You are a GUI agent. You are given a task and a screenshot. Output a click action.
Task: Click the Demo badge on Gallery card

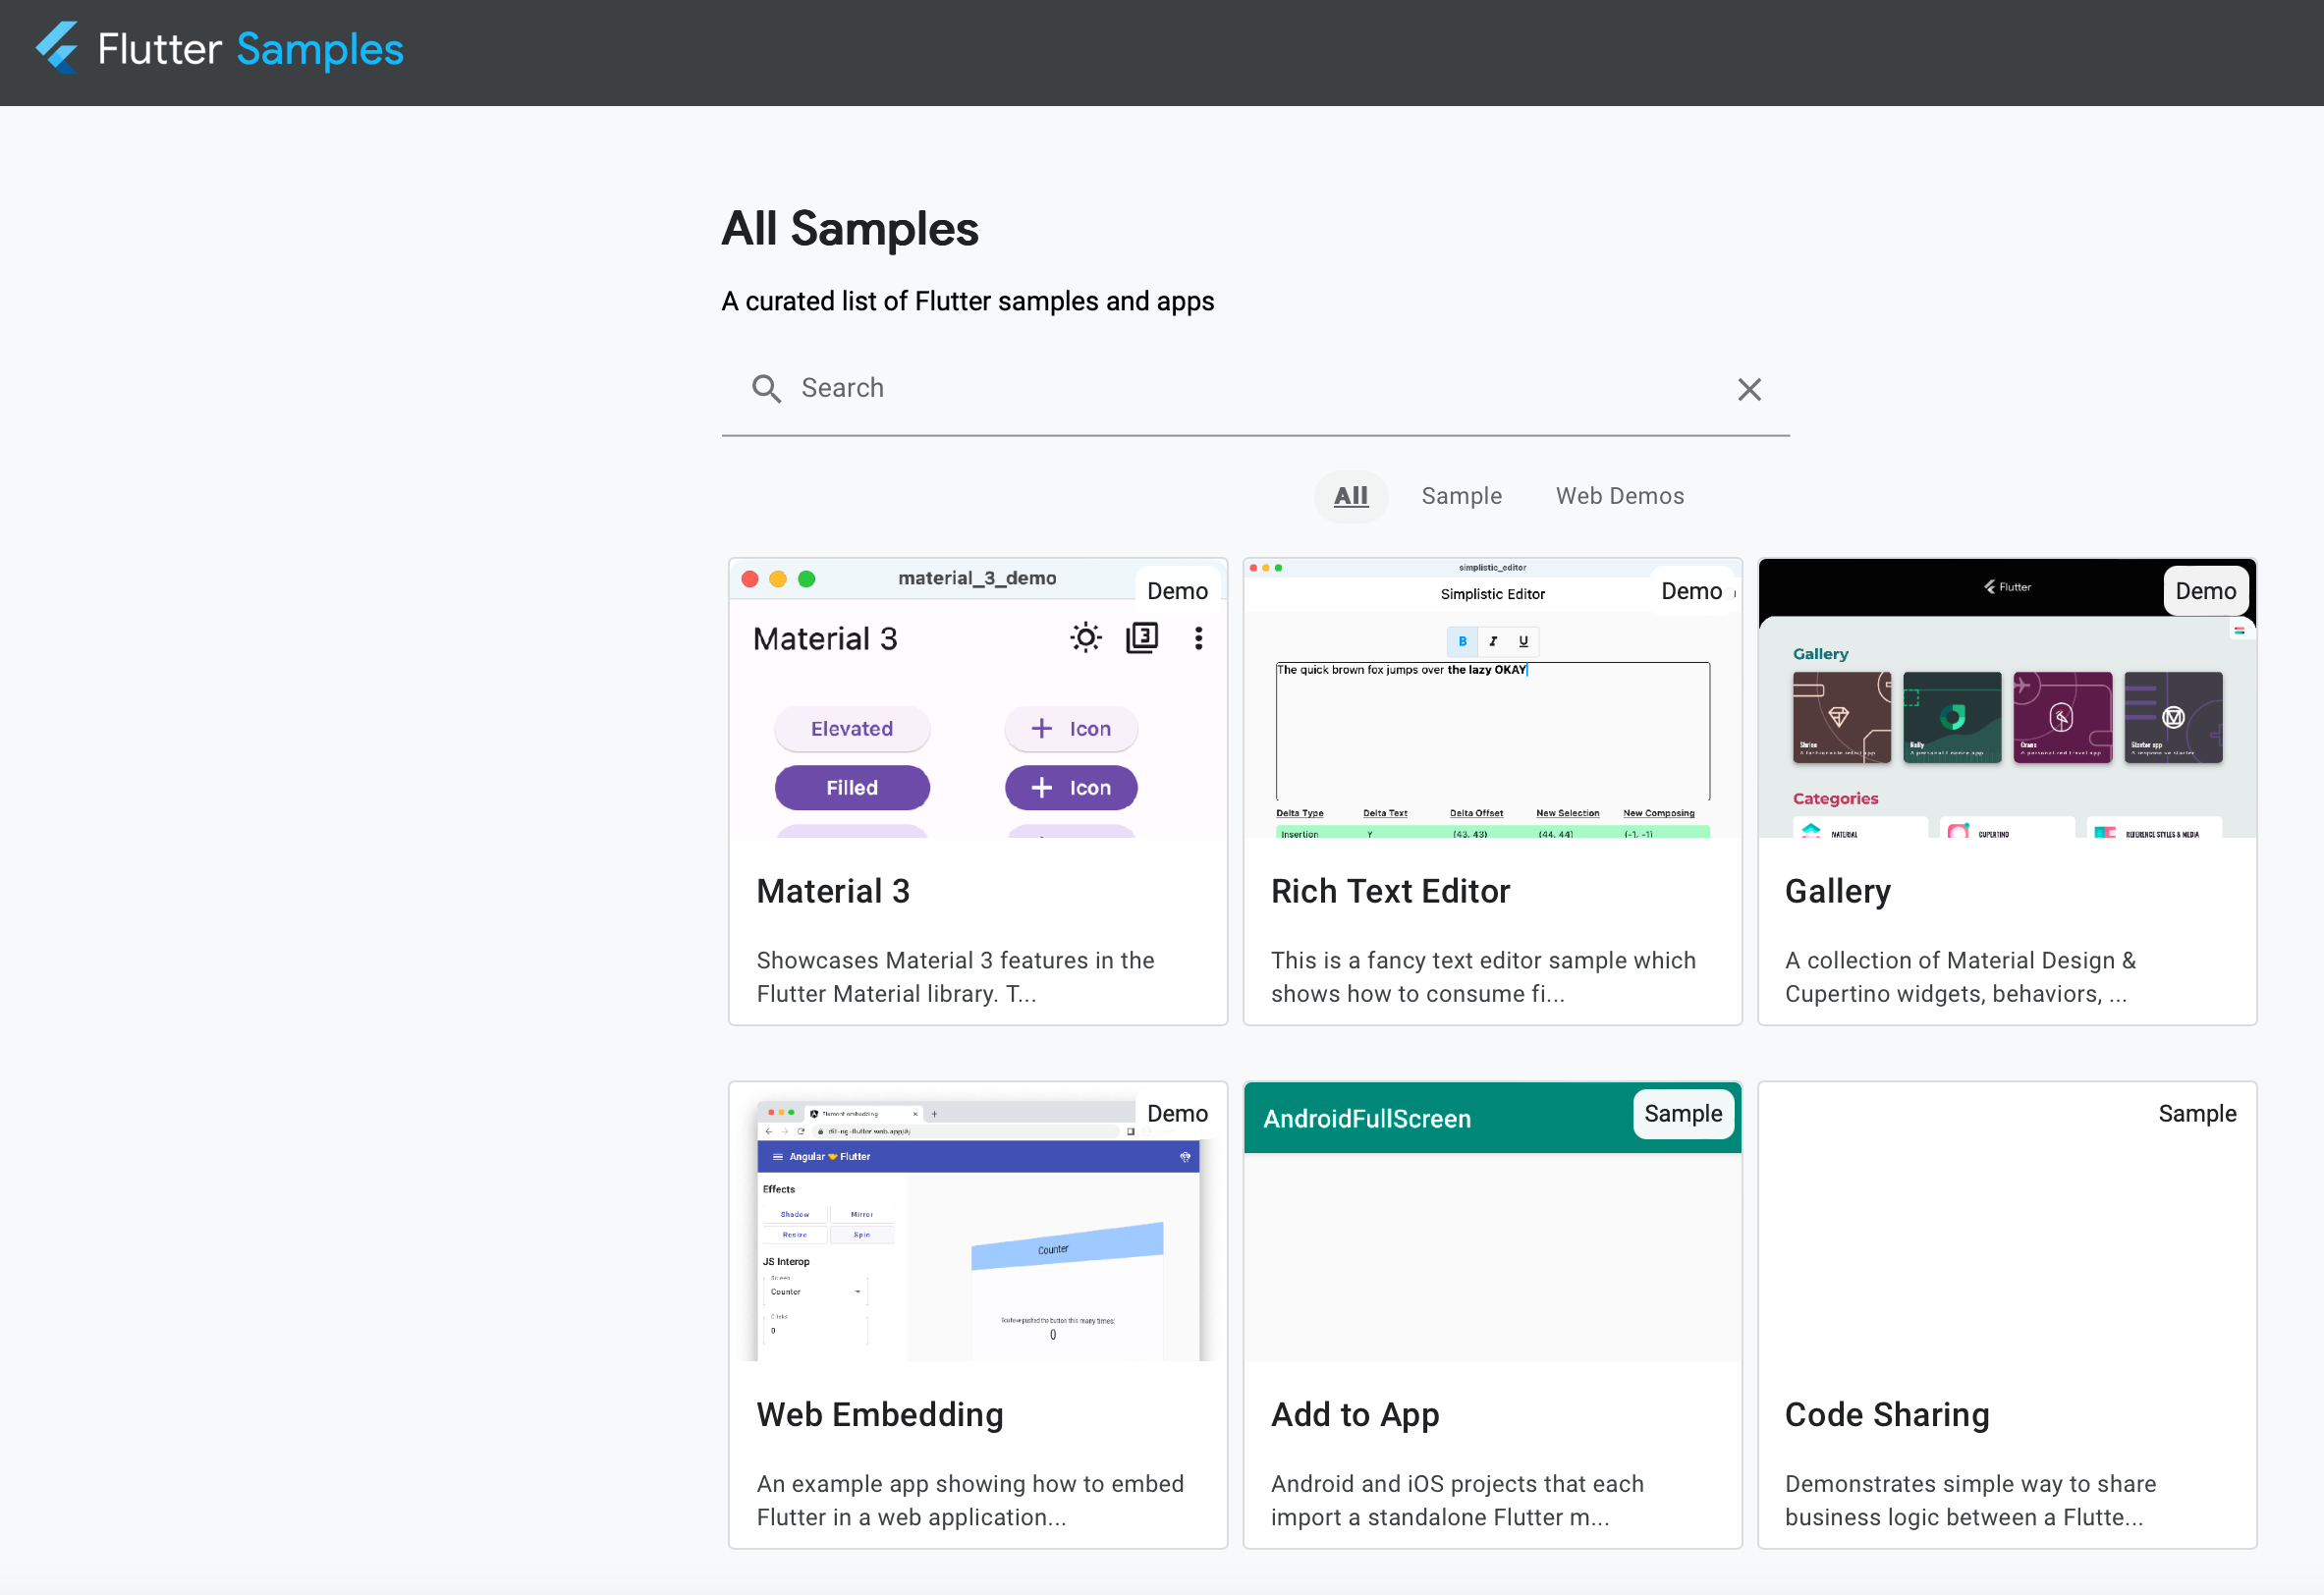tap(2205, 591)
